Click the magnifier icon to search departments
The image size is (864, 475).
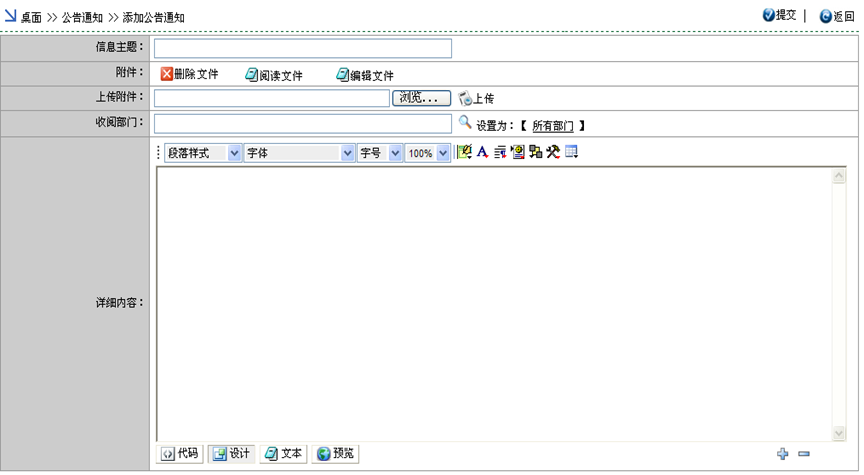465,122
